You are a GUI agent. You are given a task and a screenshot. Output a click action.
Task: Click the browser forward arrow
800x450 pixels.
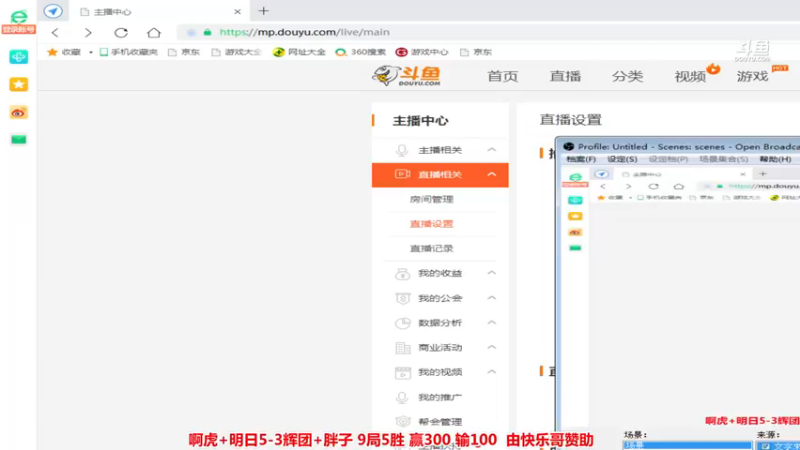88,33
